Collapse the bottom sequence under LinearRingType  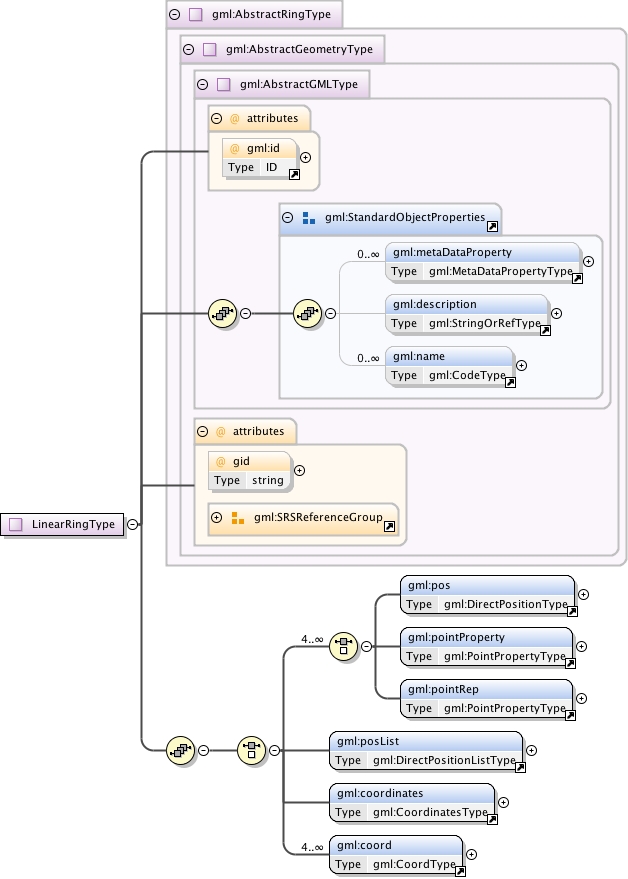[x=204, y=750]
